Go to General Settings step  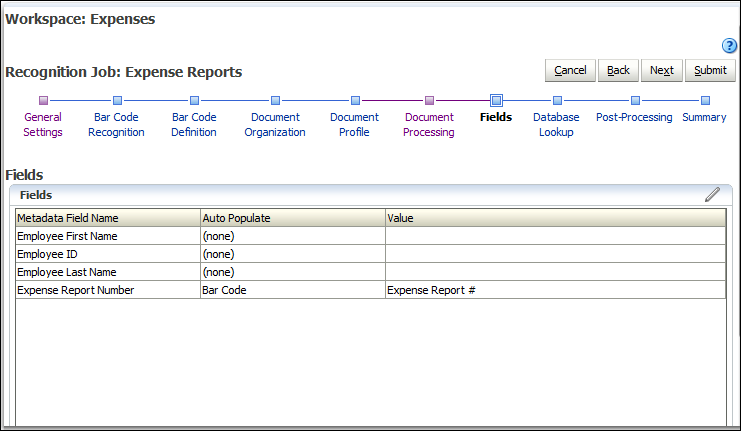pos(43,124)
